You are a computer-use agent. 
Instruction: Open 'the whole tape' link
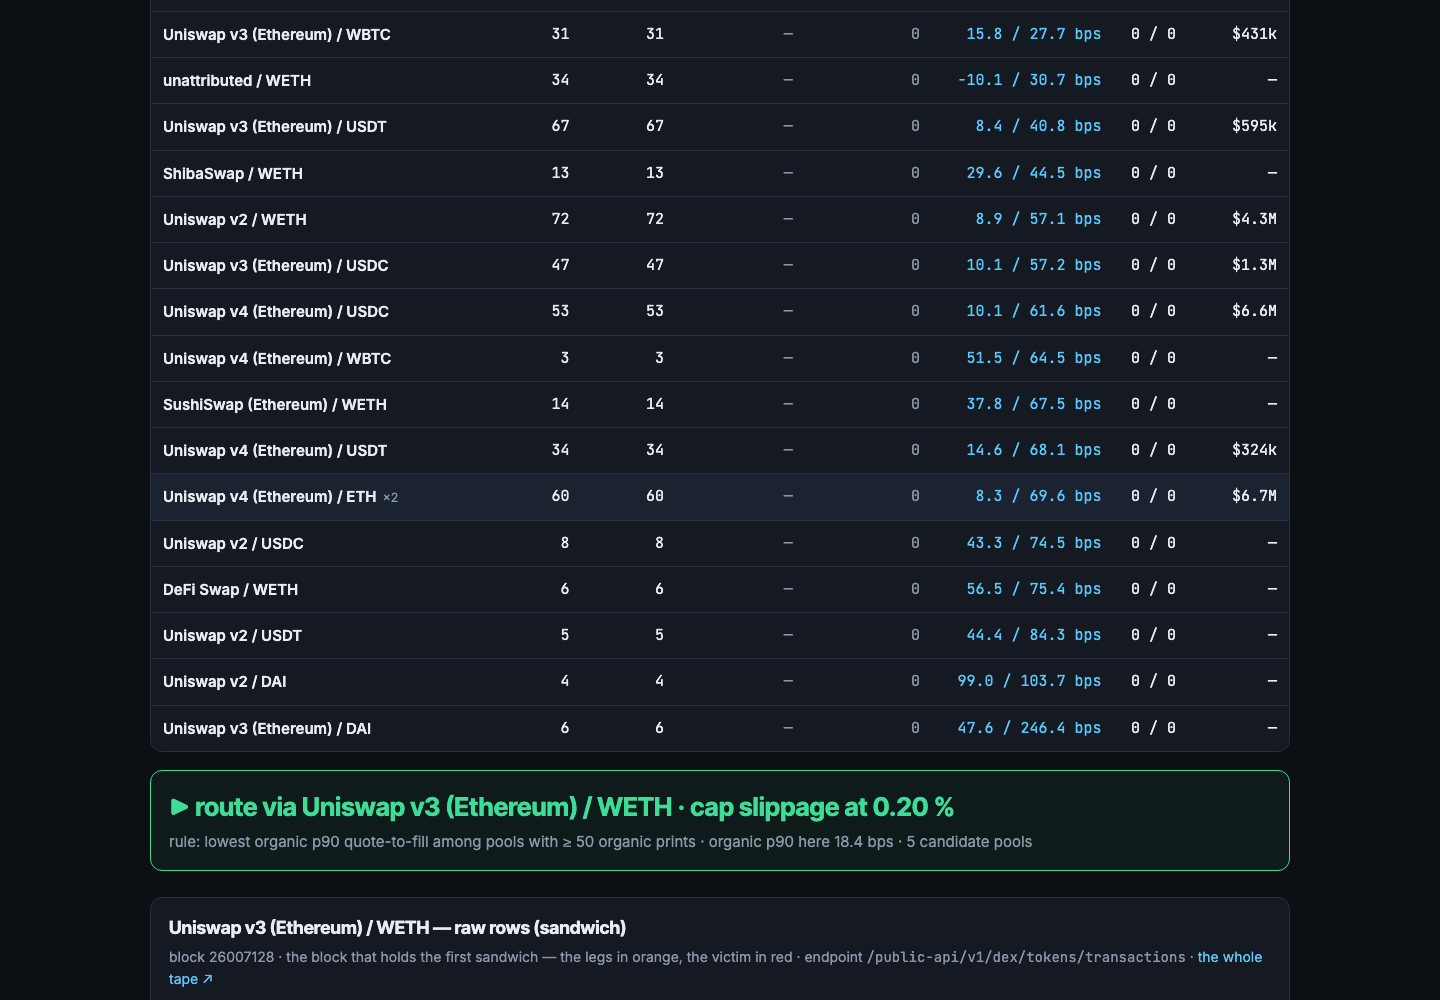click(x=1230, y=957)
